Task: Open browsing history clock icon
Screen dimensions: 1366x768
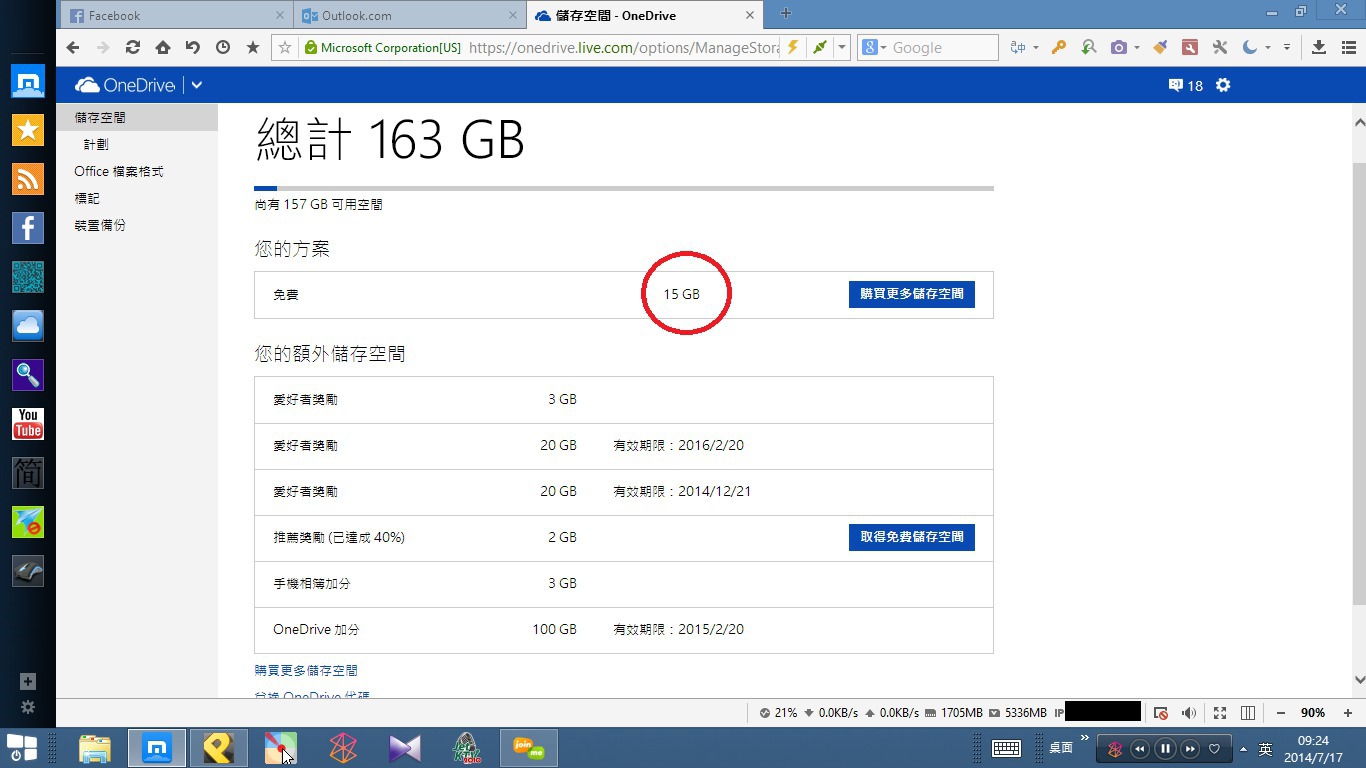Action: (222, 47)
